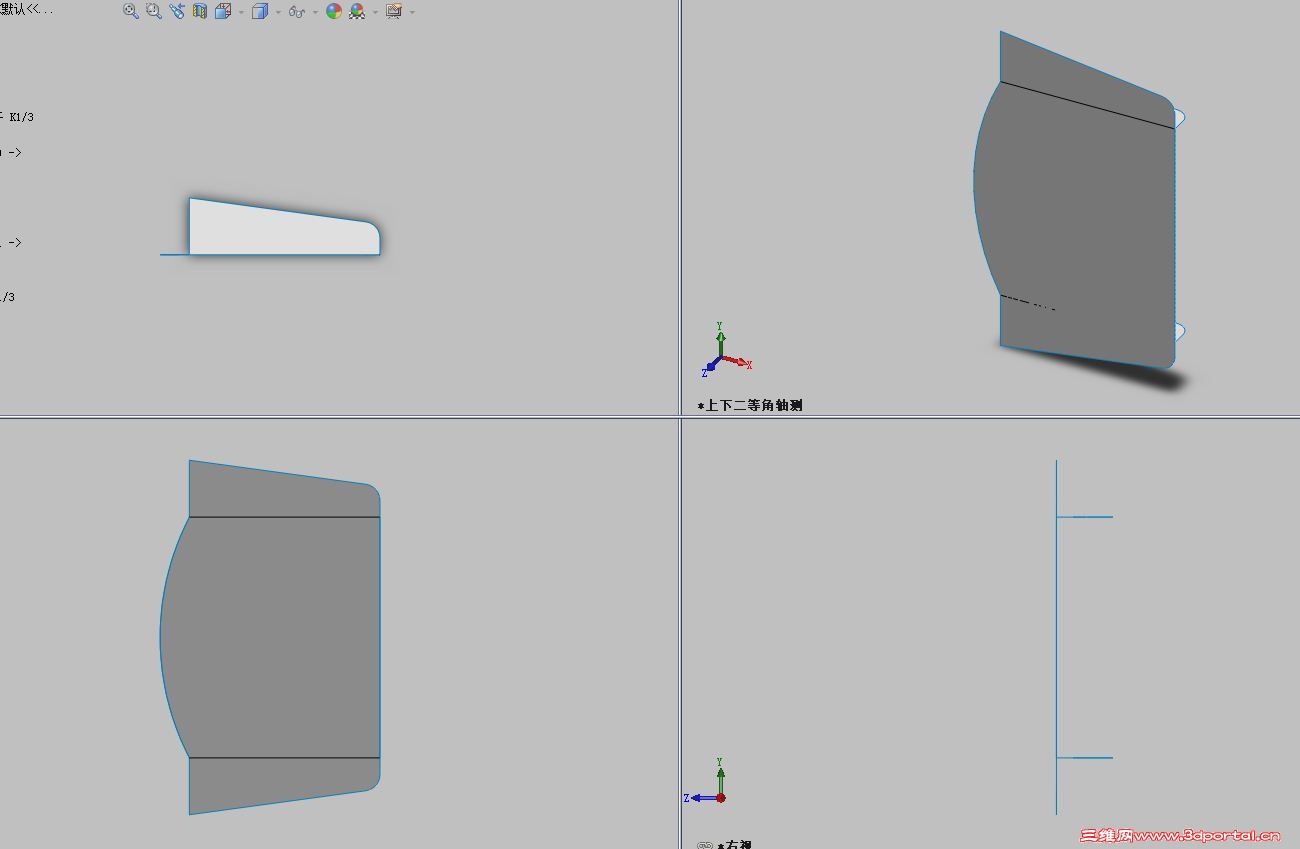Click the Apply Scene icon
This screenshot has width=1300, height=849.
click(357, 11)
